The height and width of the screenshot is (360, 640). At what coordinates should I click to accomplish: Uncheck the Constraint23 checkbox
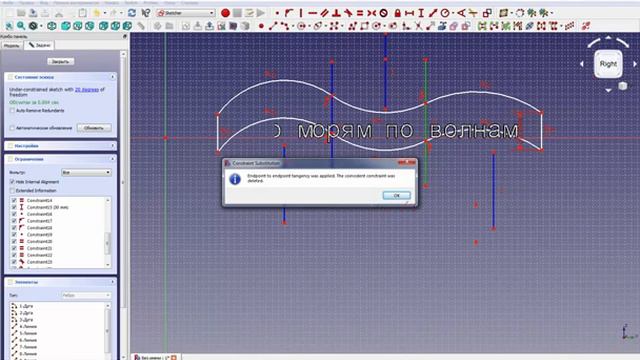(x=14, y=262)
